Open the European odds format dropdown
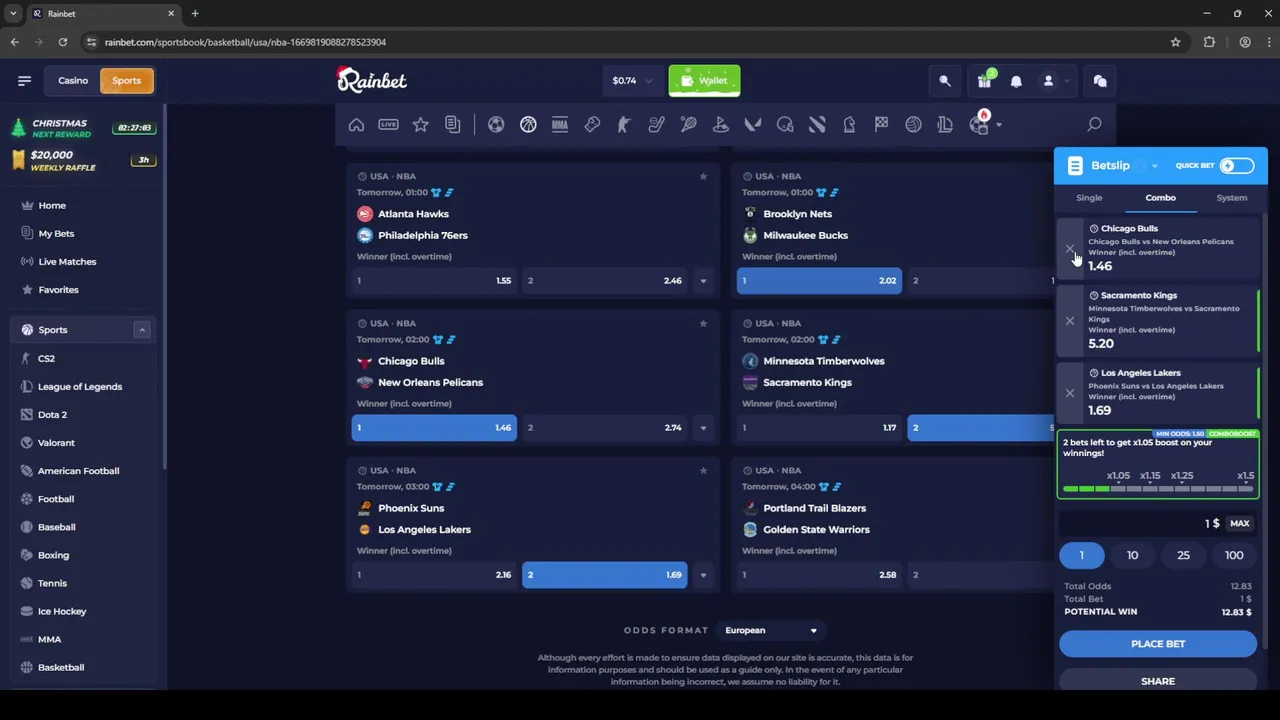 tap(770, 631)
